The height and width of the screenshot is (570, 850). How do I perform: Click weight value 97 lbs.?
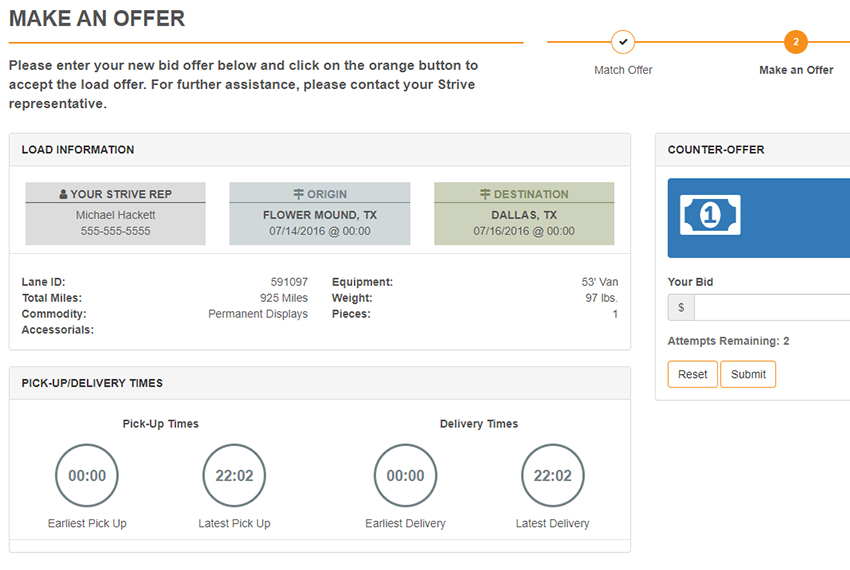601,298
